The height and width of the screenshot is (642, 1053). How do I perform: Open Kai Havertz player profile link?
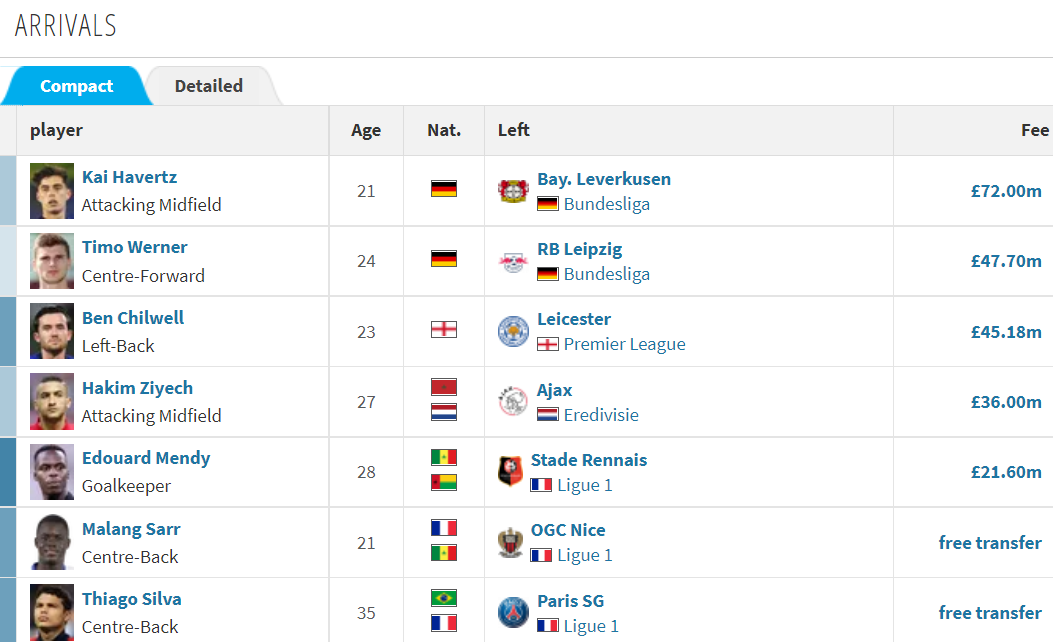pyautogui.click(x=130, y=177)
